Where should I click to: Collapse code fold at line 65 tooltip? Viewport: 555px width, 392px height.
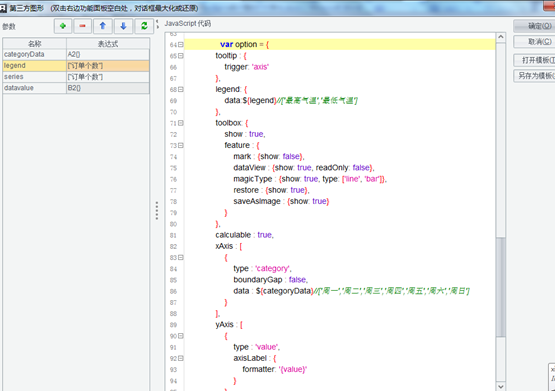click(x=181, y=56)
